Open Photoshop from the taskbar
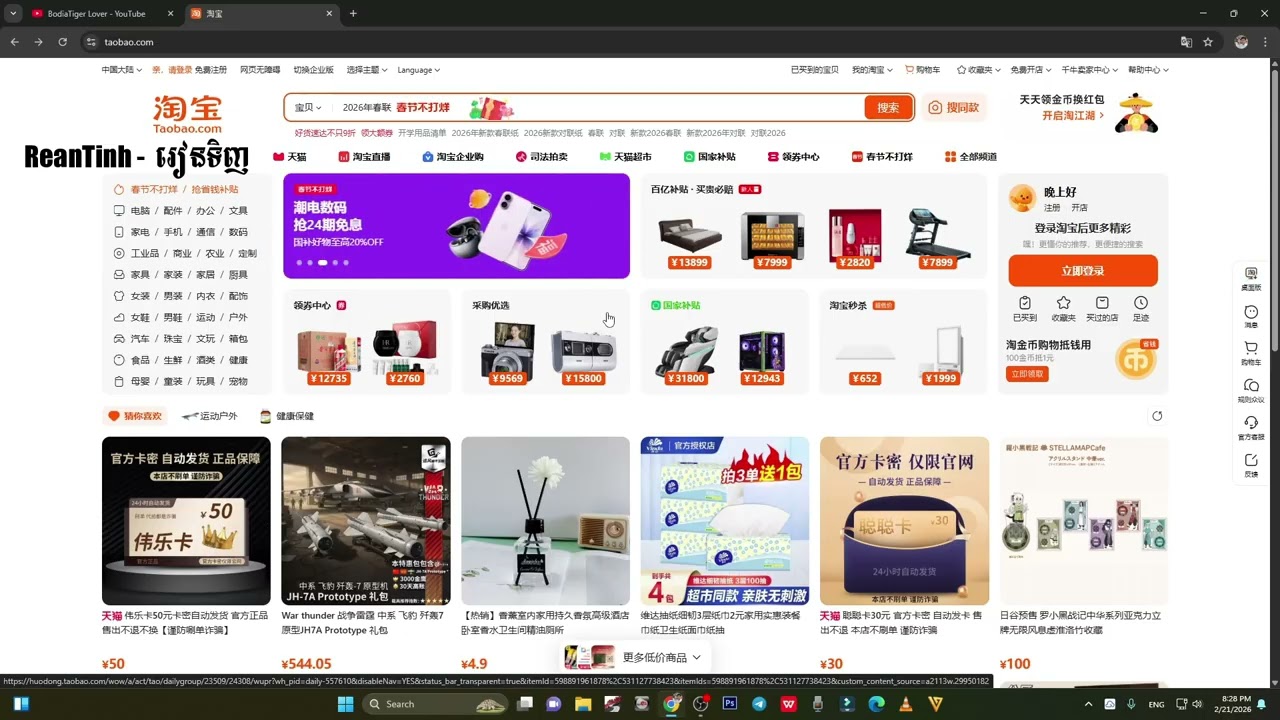The width and height of the screenshot is (1280, 720). coord(729,704)
